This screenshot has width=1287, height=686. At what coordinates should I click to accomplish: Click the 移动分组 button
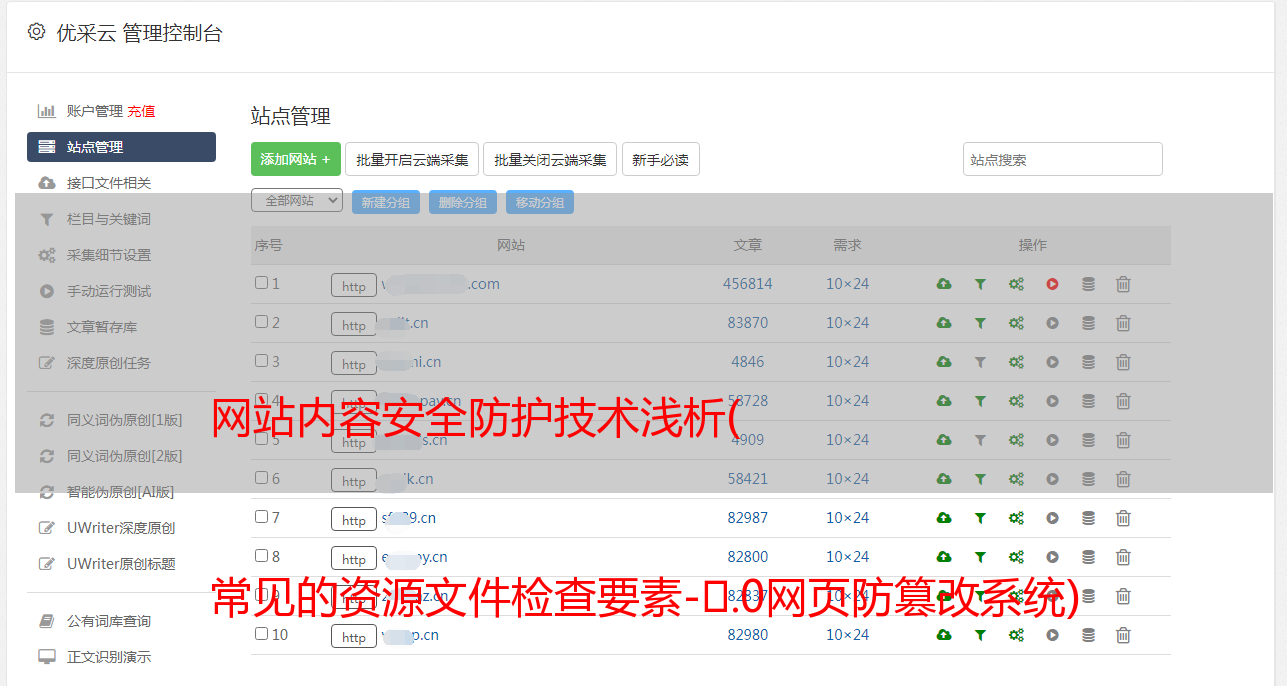pos(540,202)
